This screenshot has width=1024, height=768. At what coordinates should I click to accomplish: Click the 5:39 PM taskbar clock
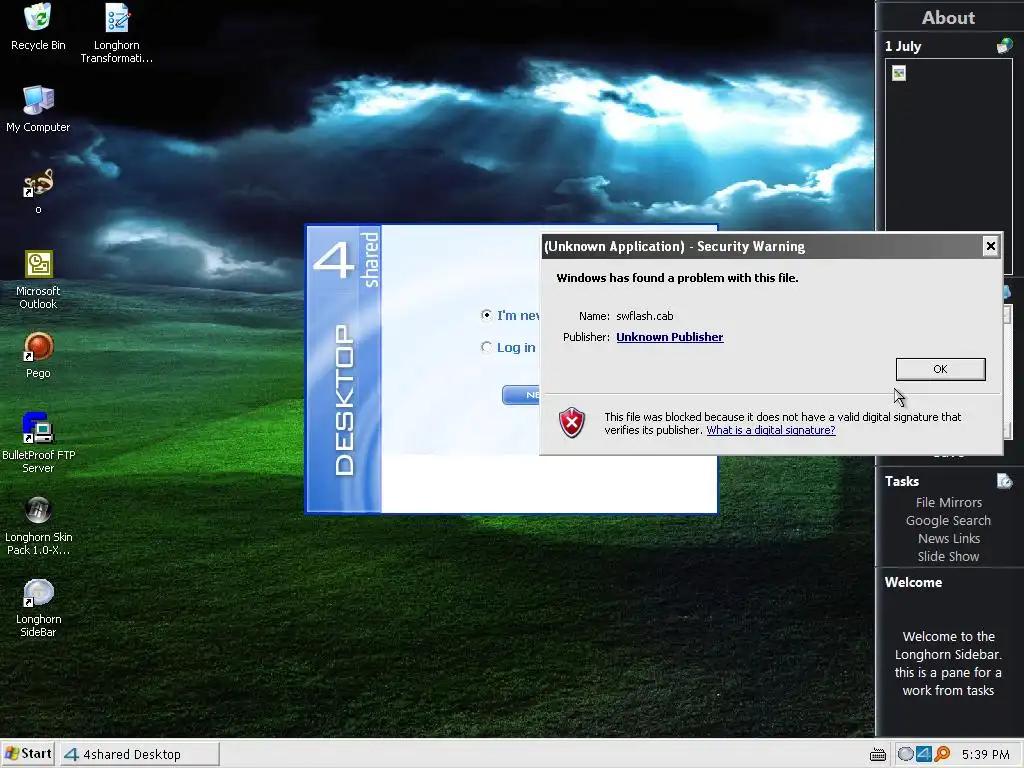tap(985, 755)
